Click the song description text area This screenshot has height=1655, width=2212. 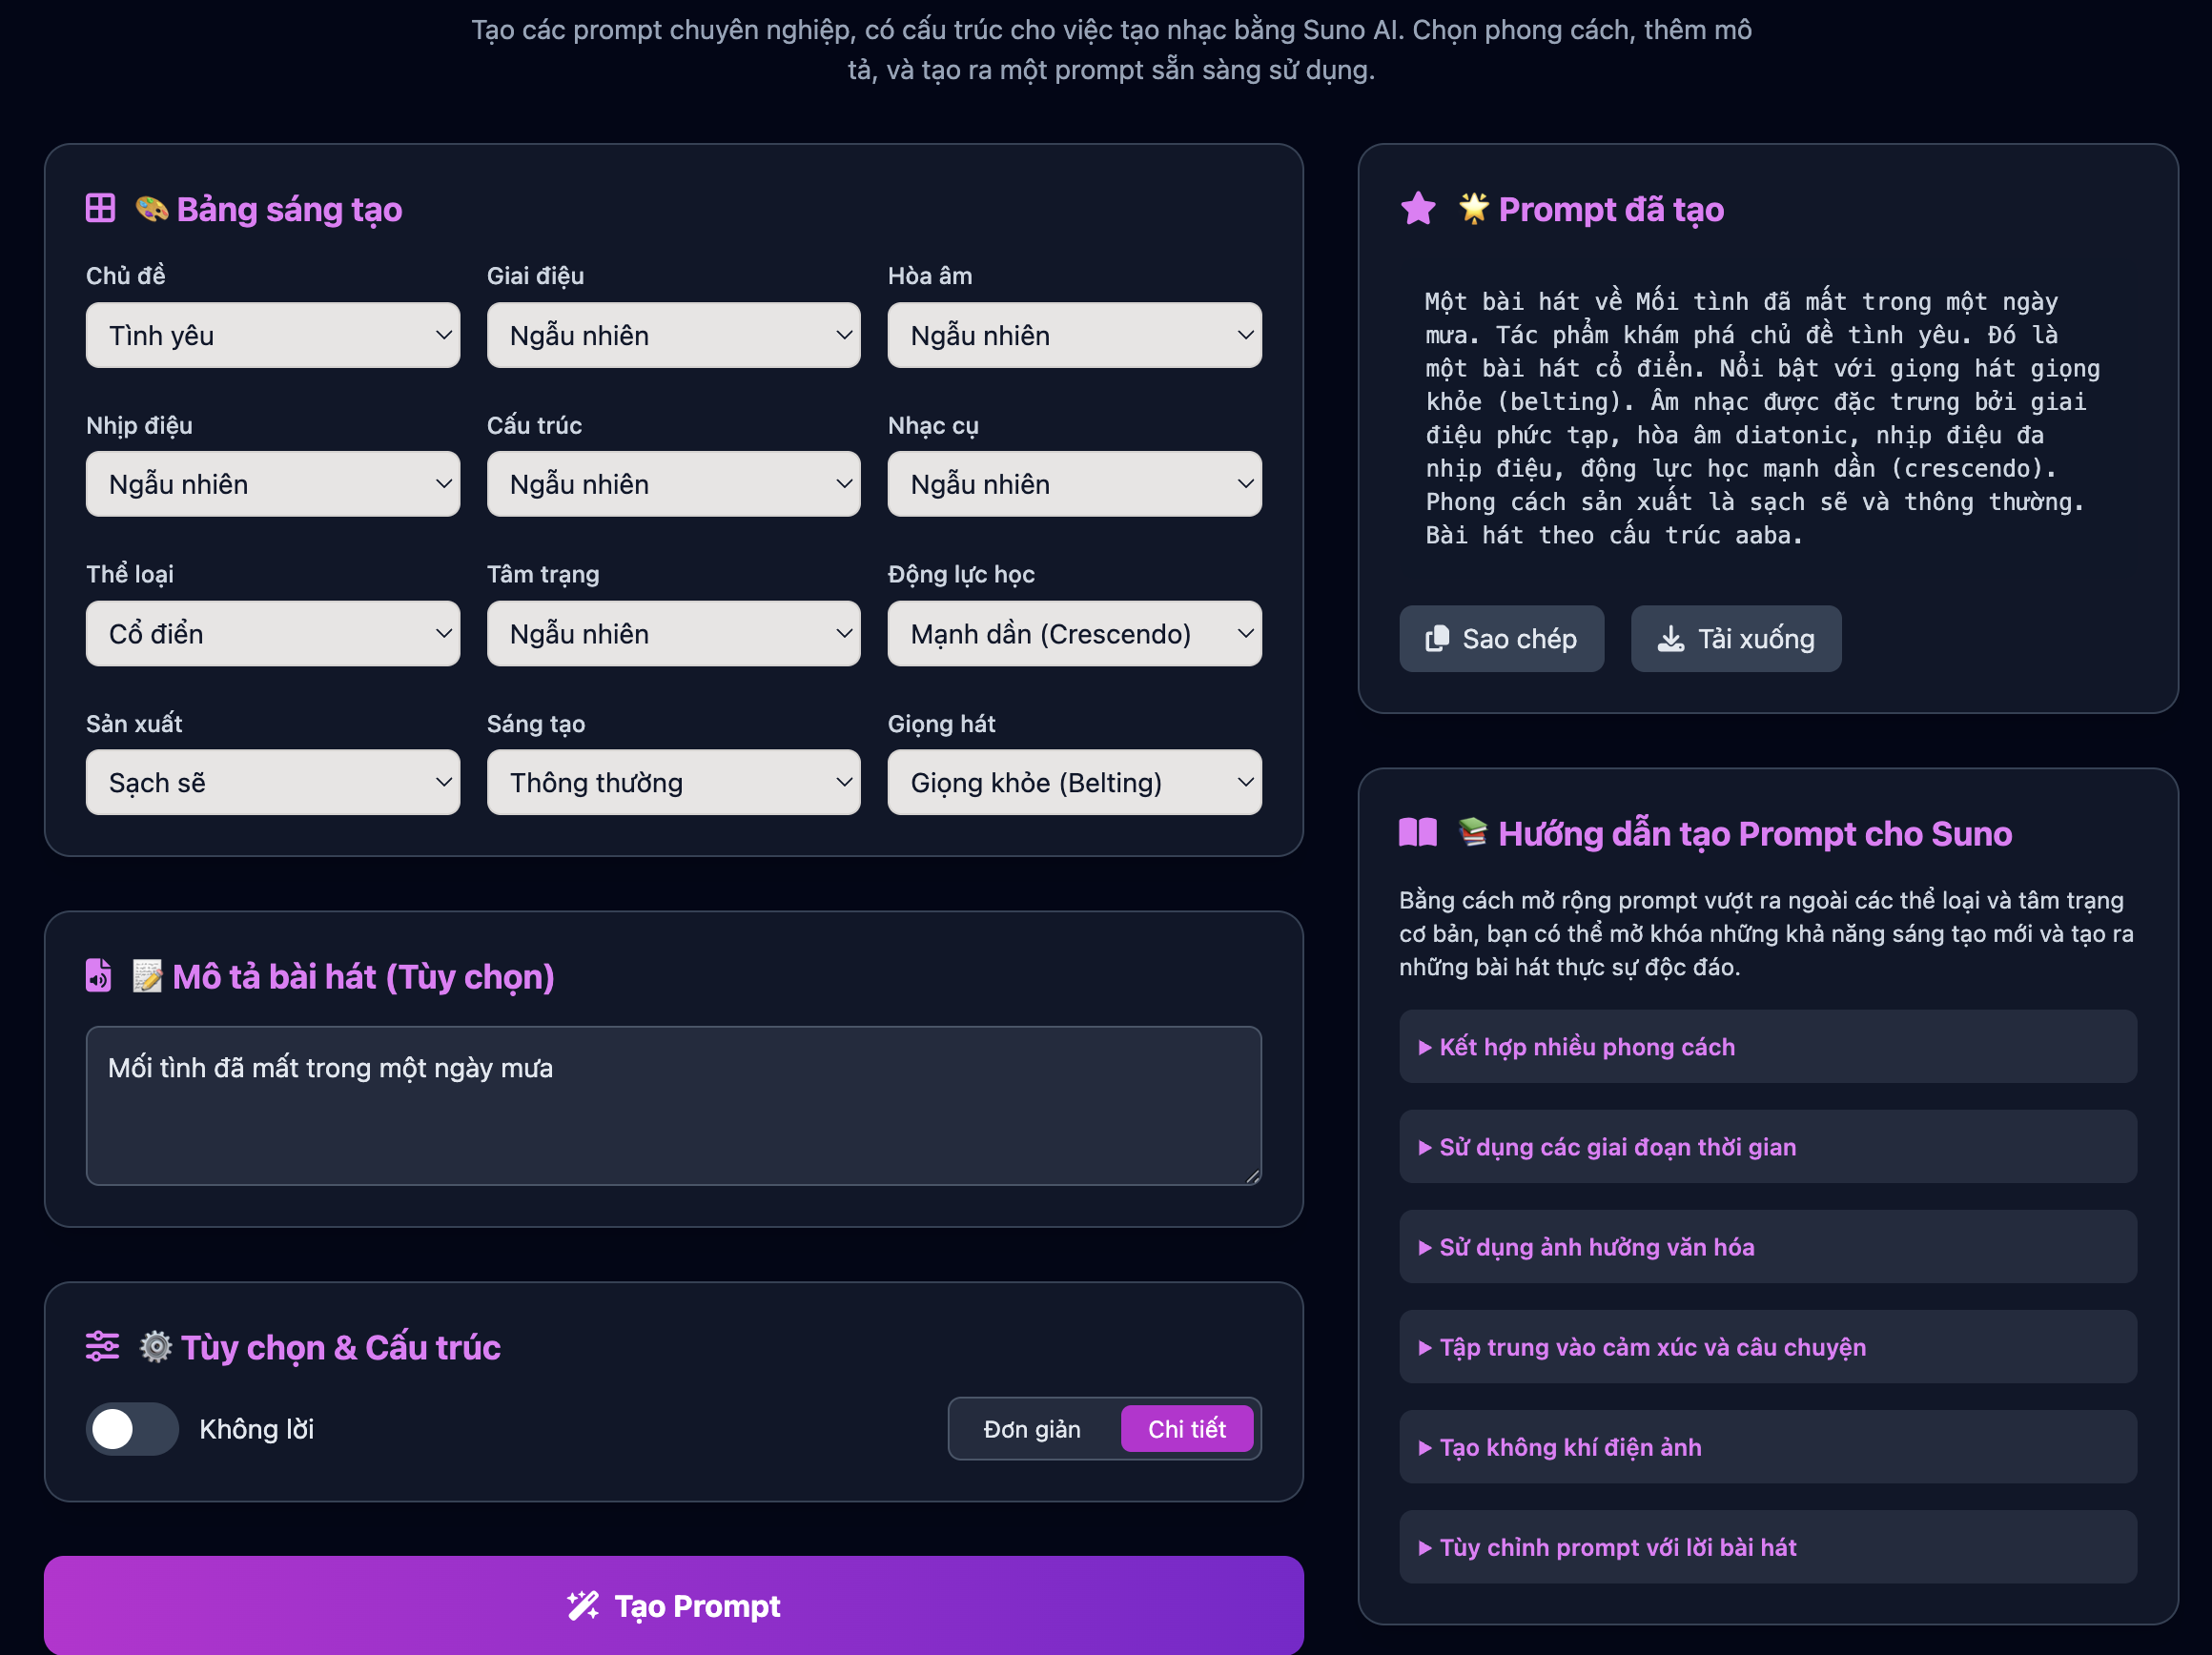tap(673, 1105)
